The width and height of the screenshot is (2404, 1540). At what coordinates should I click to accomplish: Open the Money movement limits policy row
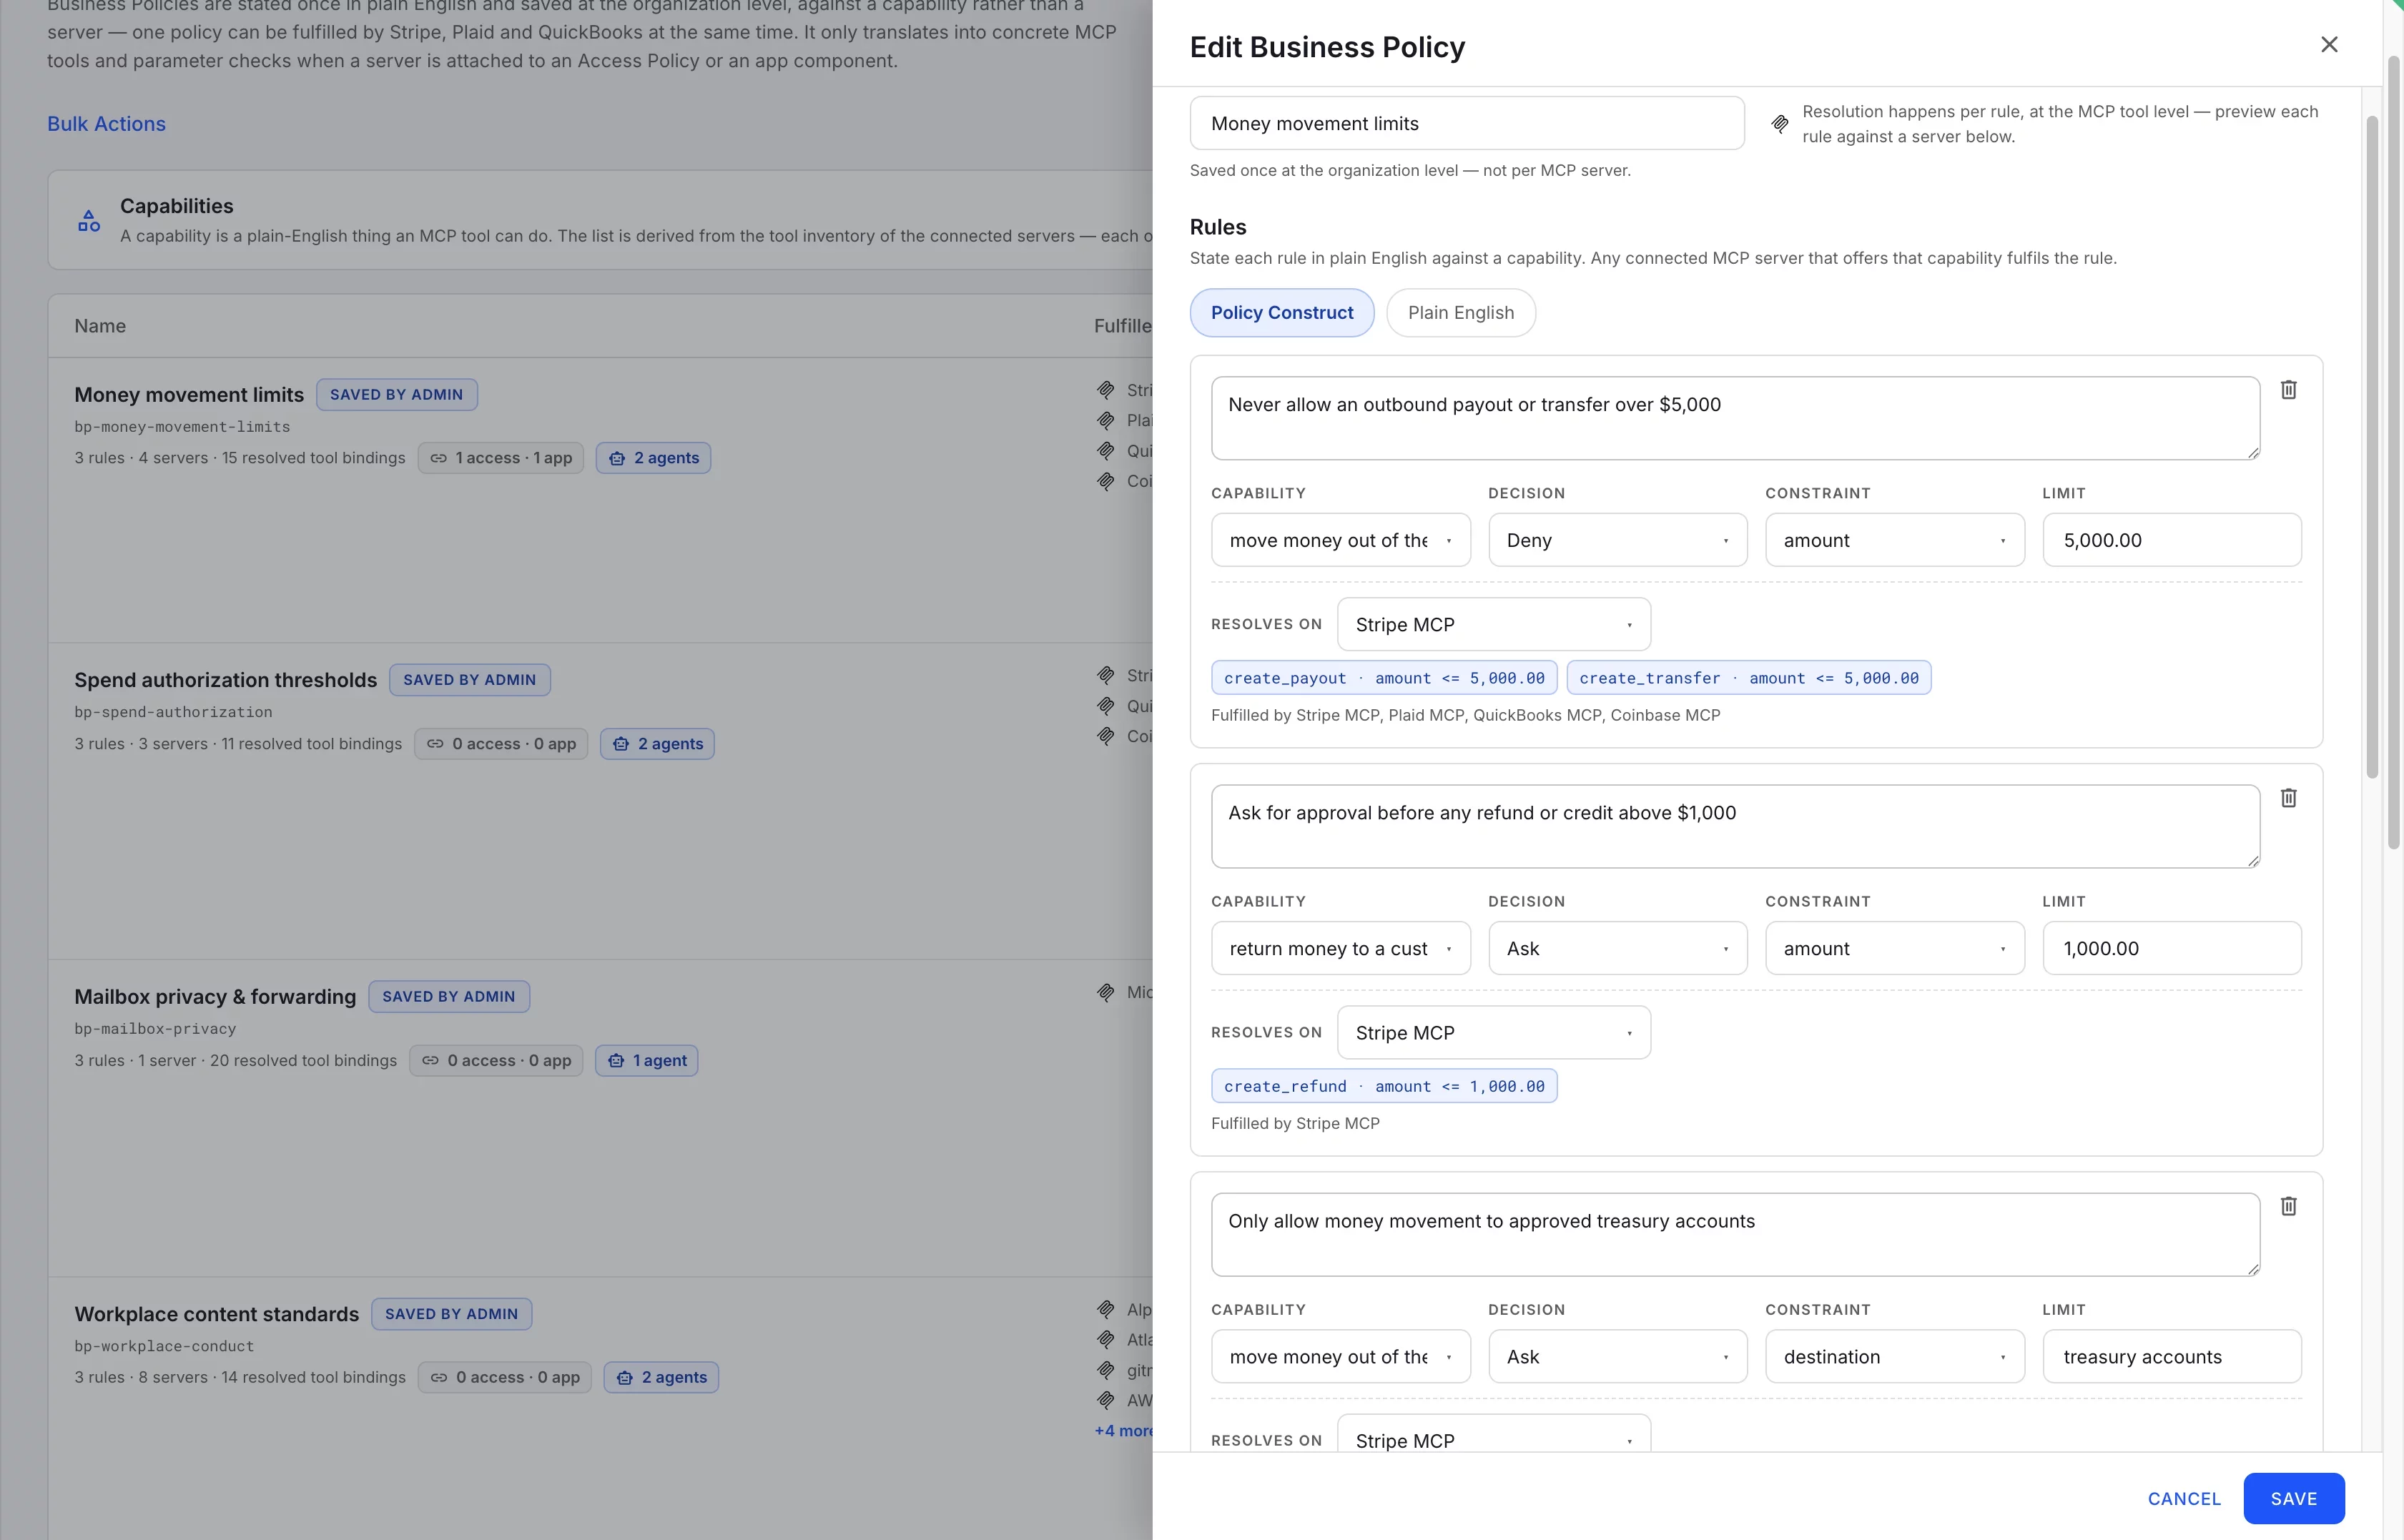tap(600, 500)
